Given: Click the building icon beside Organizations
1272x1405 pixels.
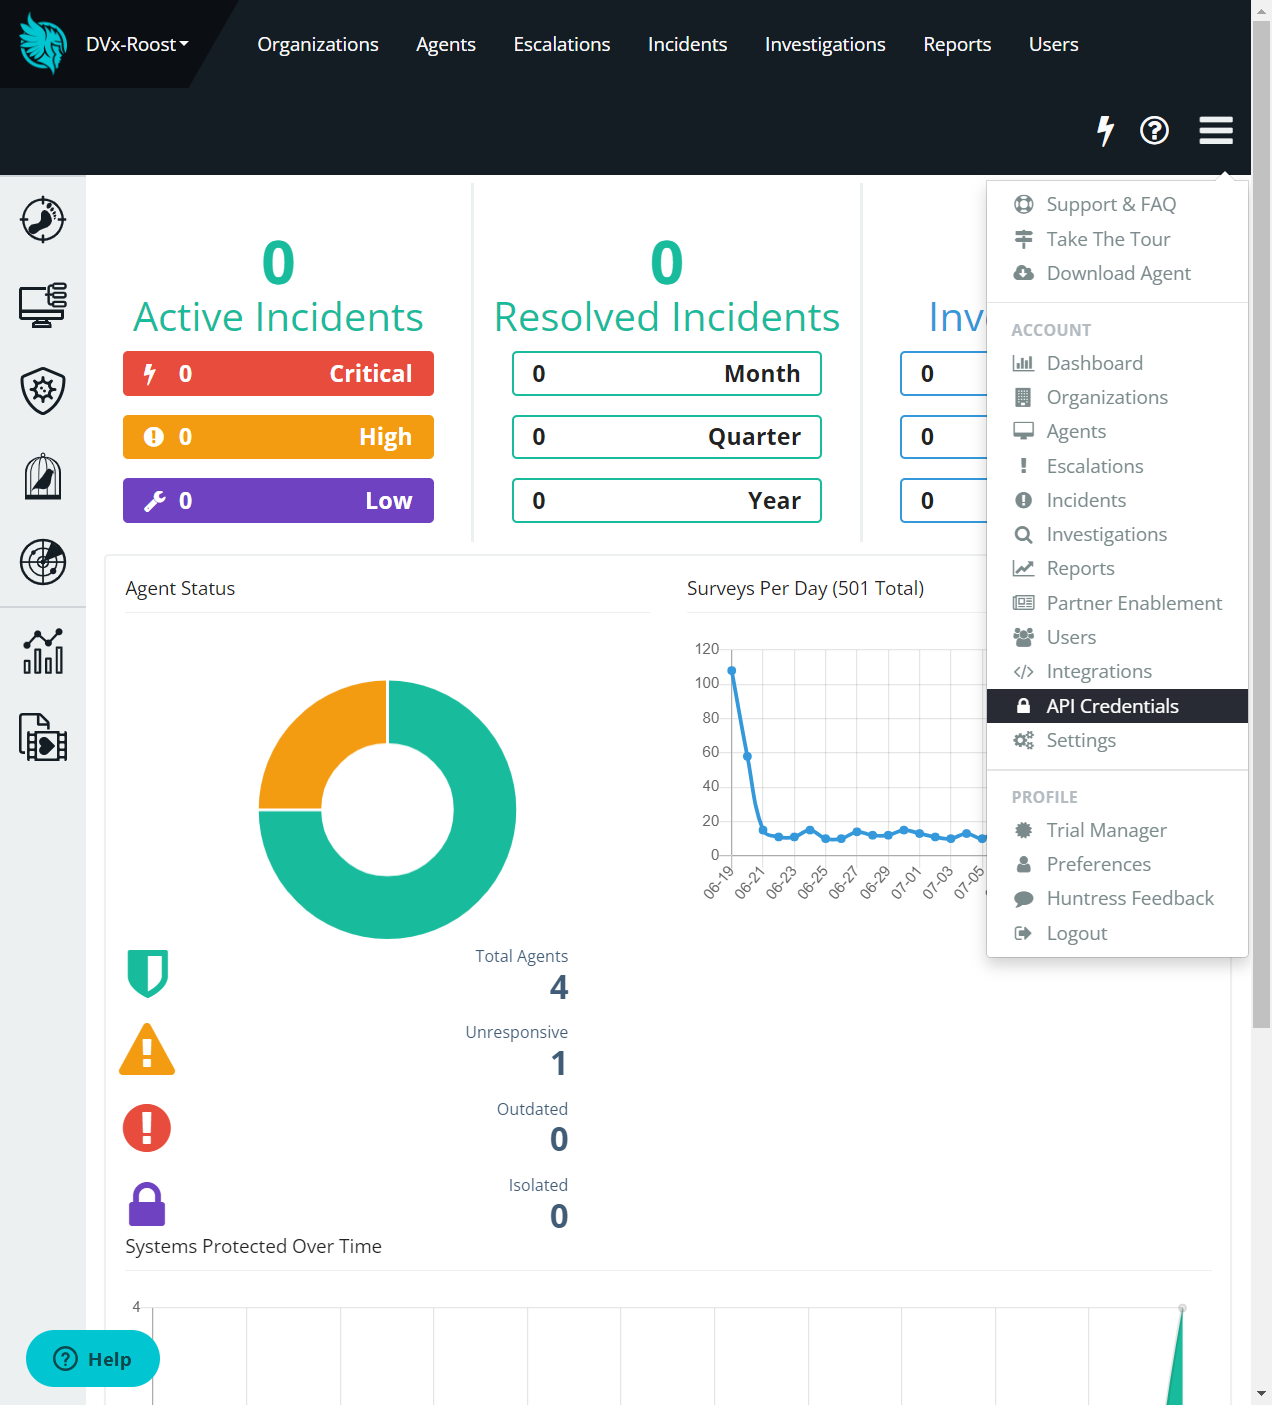Looking at the screenshot, I should click(1023, 397).
